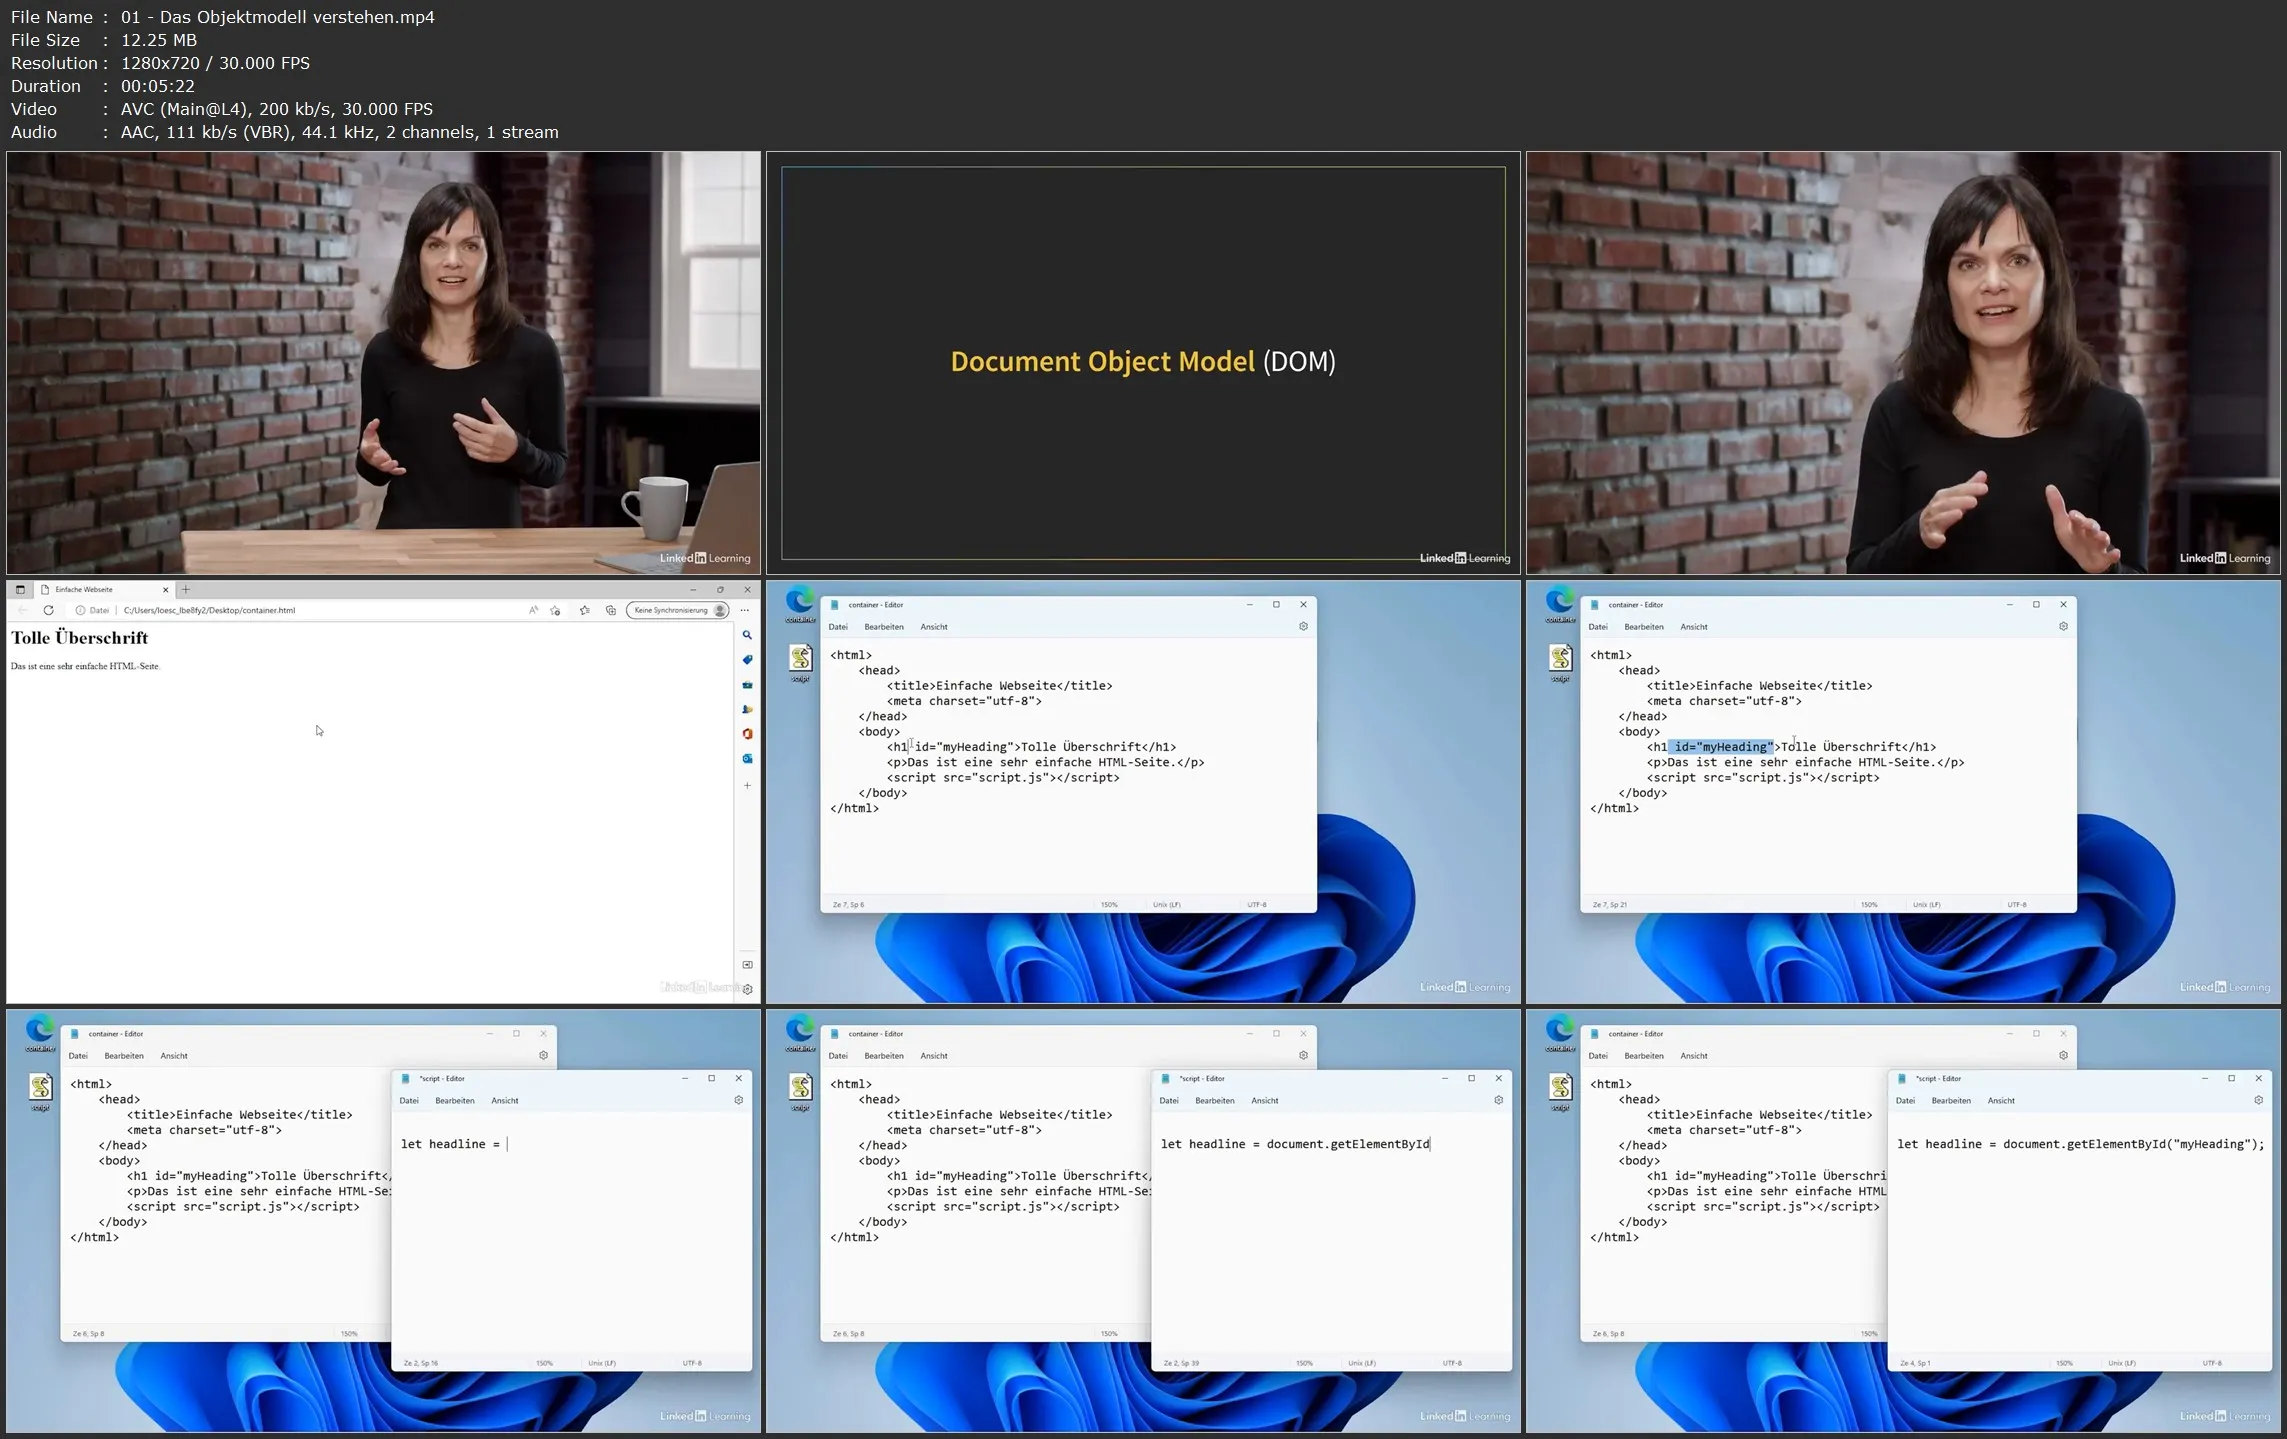
Task: Click file name '01 - Das Objektmodell verstehen.mp4'
Action: pos(278,17)
